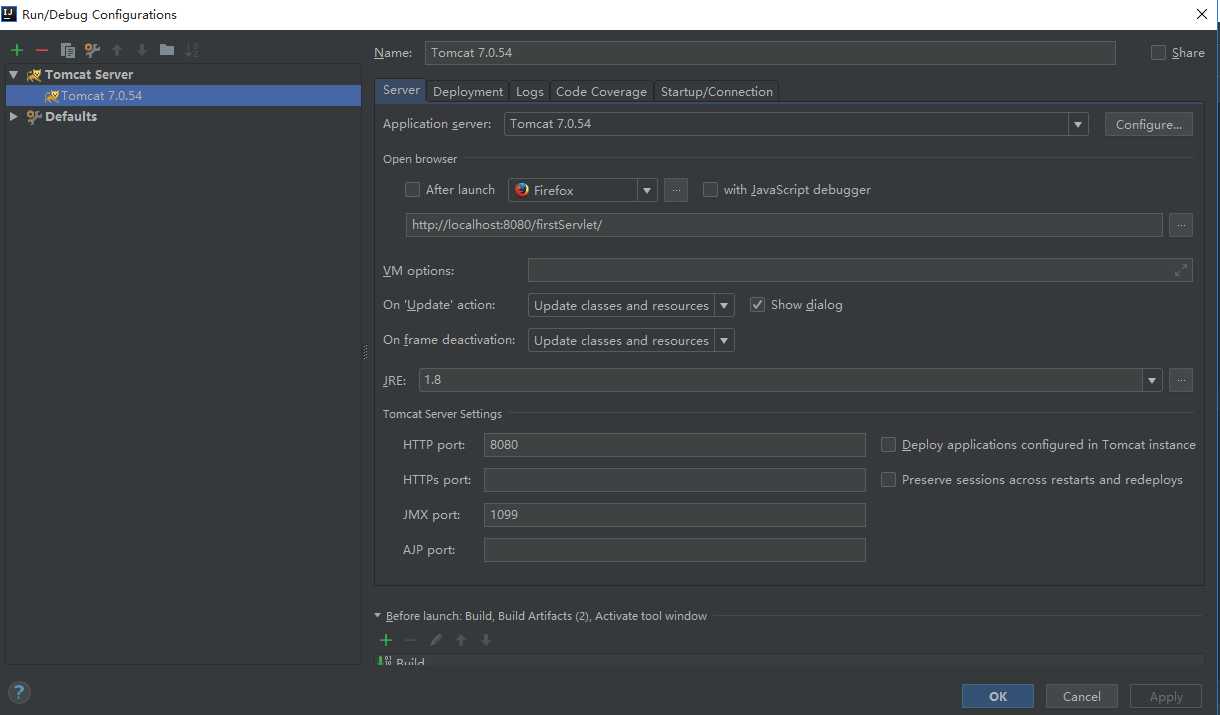Move configuration up in the list

click(117, 50)
